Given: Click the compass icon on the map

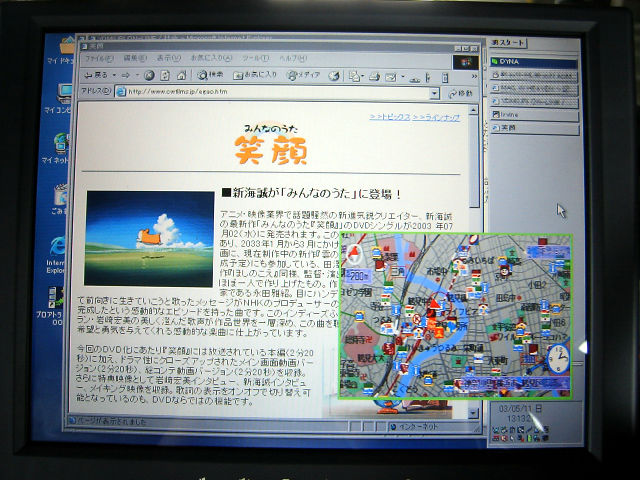Looking at the screenshot, I should [353, 254].
